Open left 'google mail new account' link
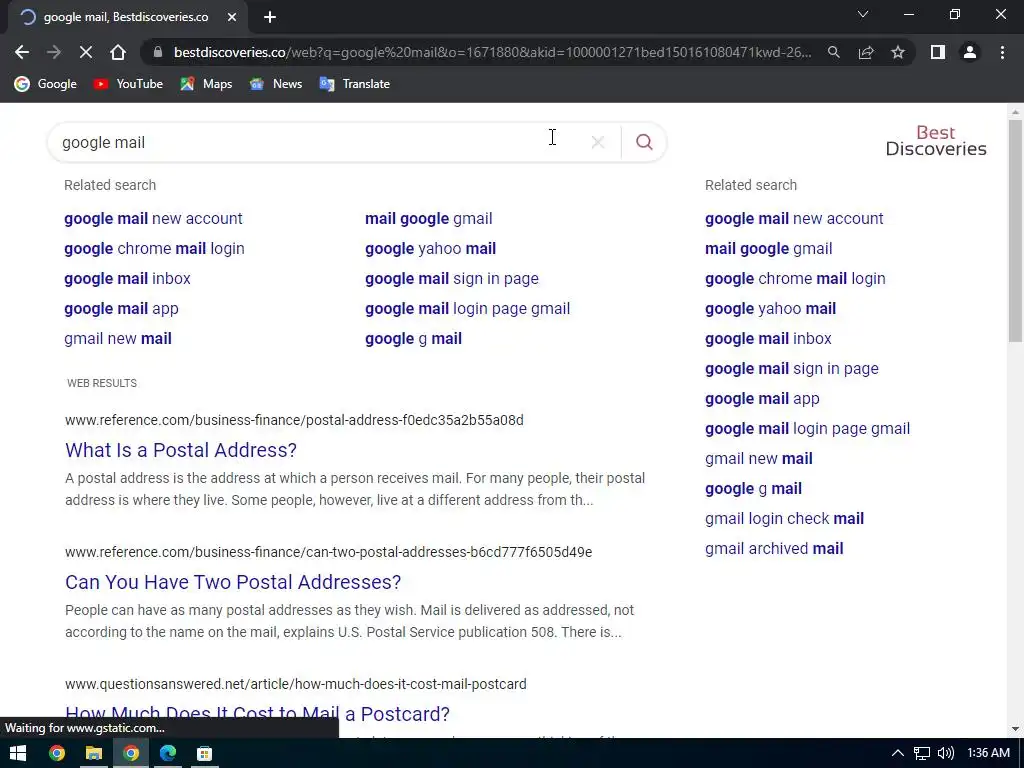Screen dimensions: 1024x768 (153, 218)
